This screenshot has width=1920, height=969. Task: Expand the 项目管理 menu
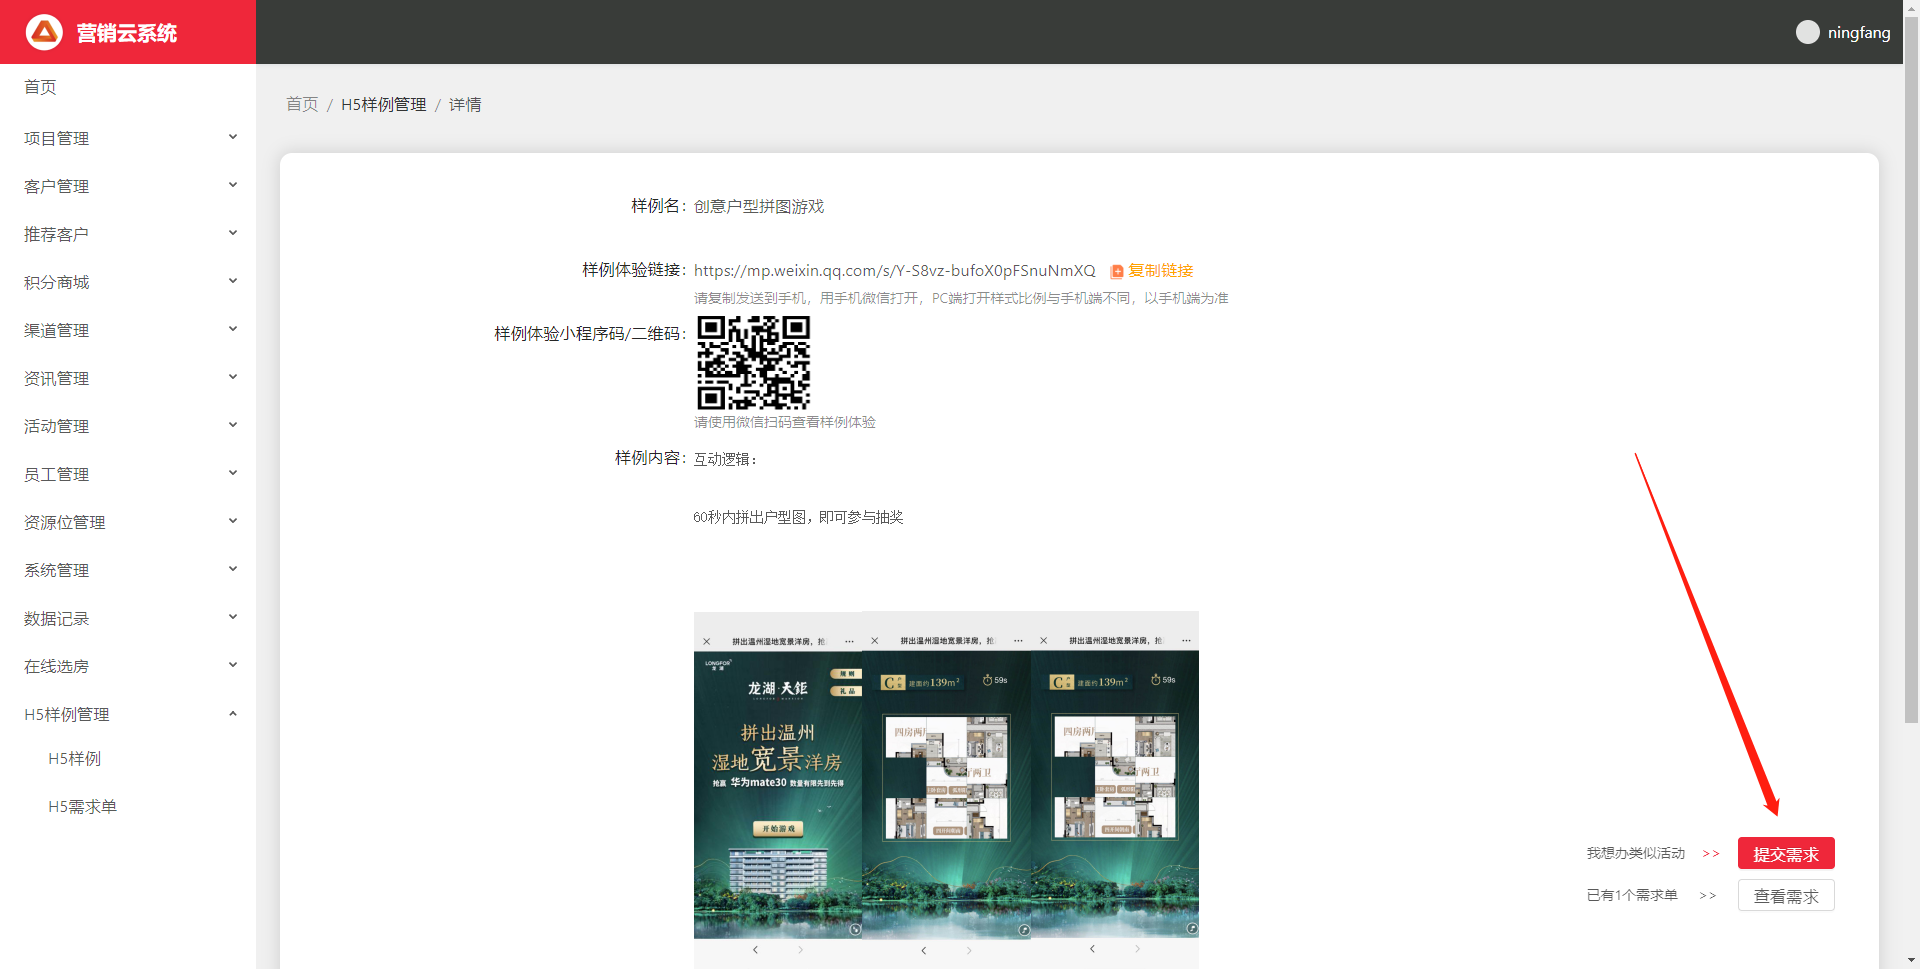[128, 138]
